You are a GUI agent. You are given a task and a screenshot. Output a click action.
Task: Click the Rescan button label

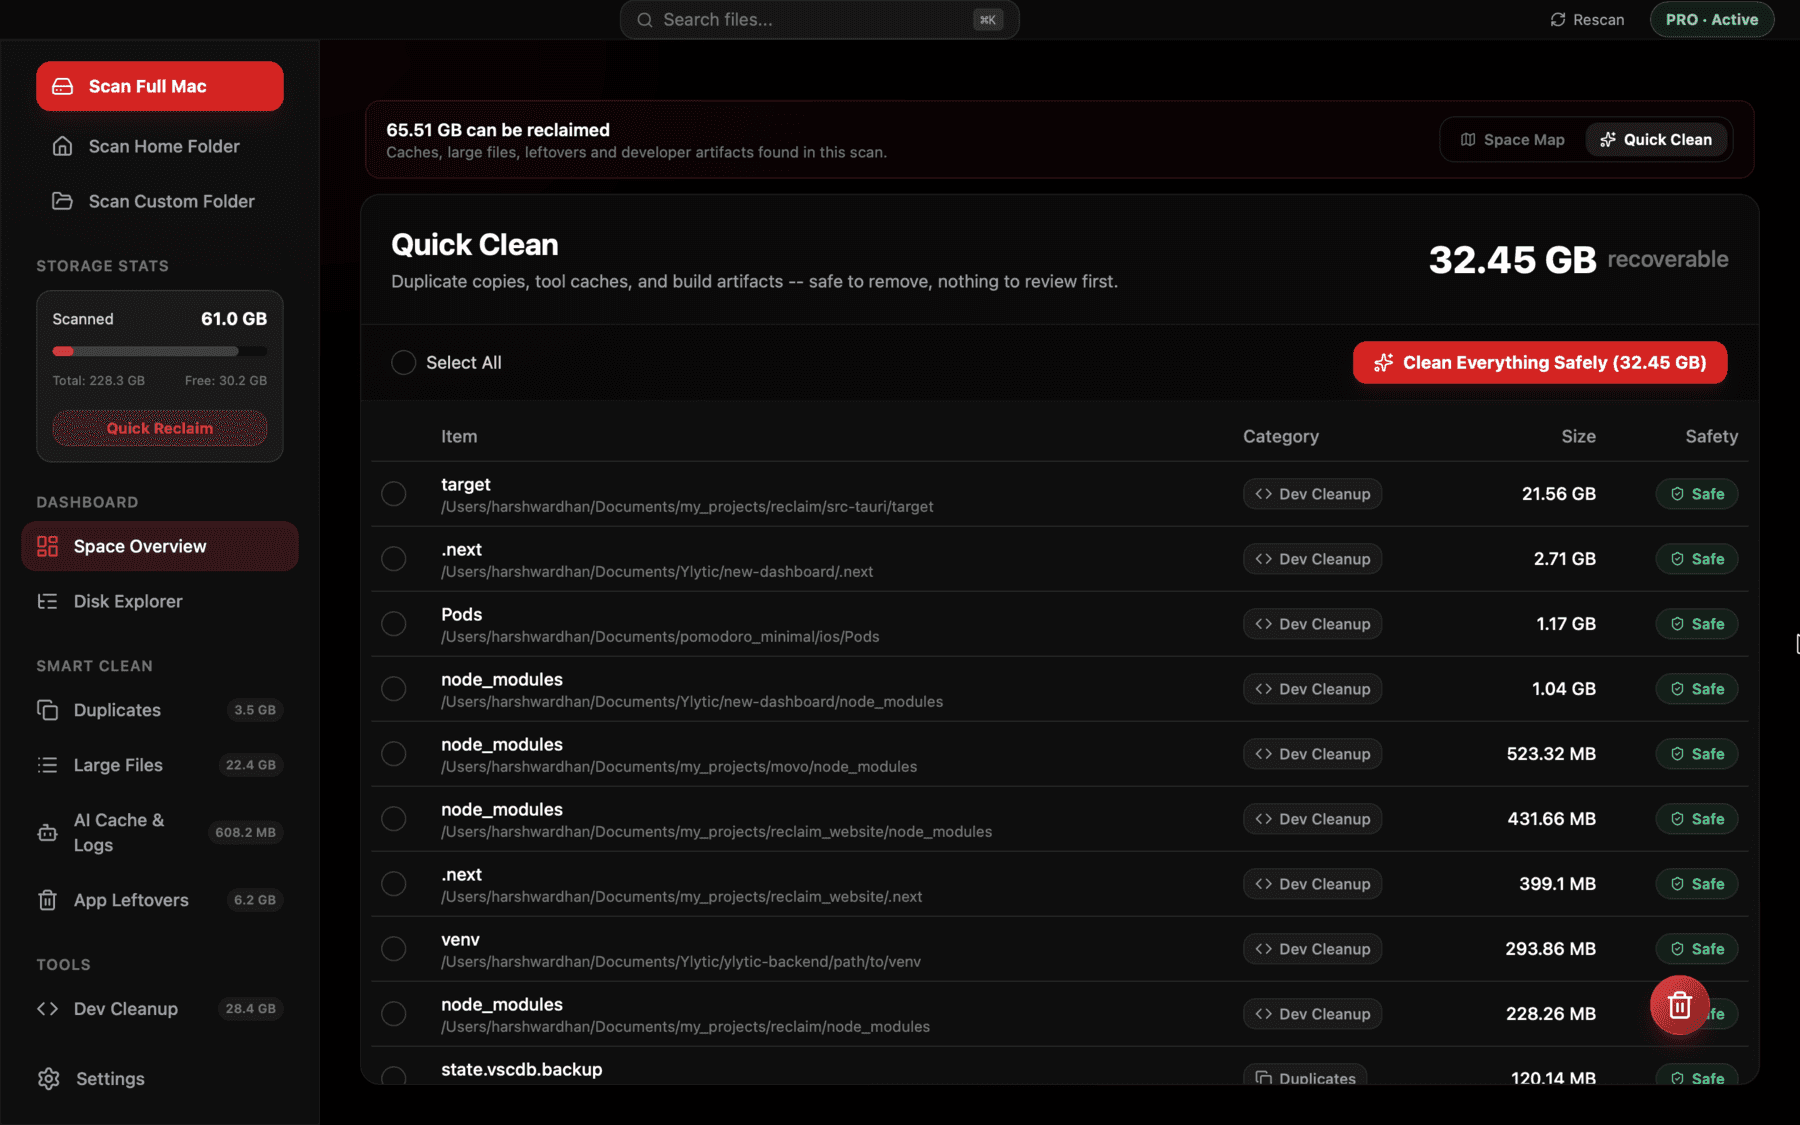pos(1598,20)
